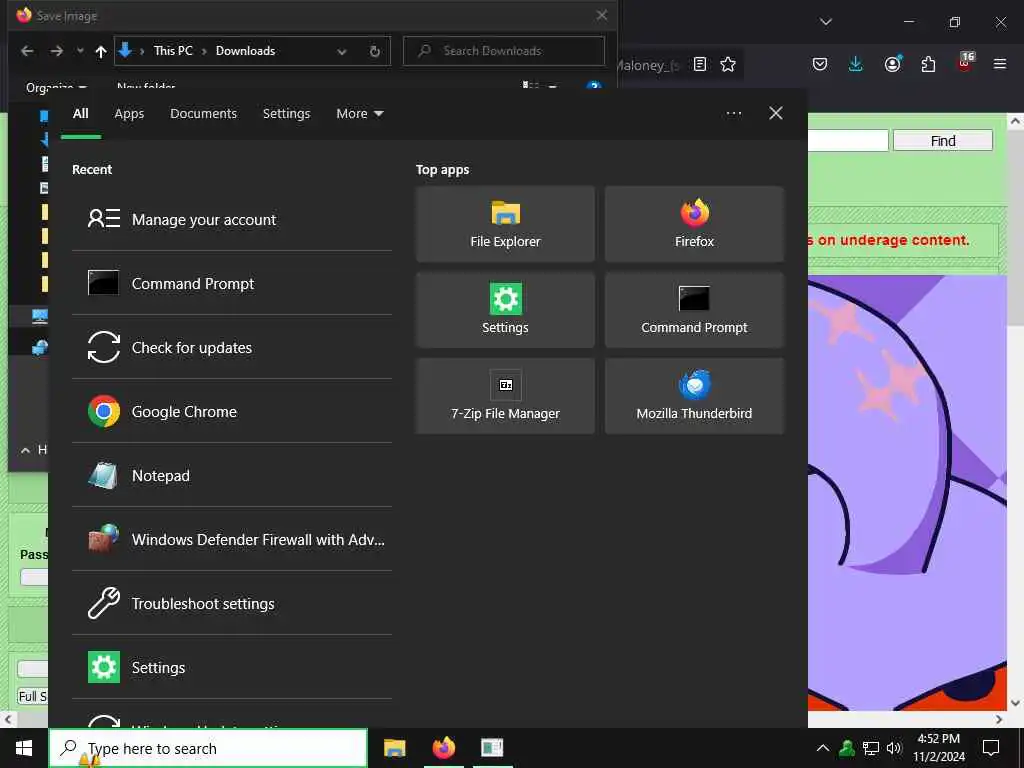Open Settings tile in Top apps

[x=505, y=310]
